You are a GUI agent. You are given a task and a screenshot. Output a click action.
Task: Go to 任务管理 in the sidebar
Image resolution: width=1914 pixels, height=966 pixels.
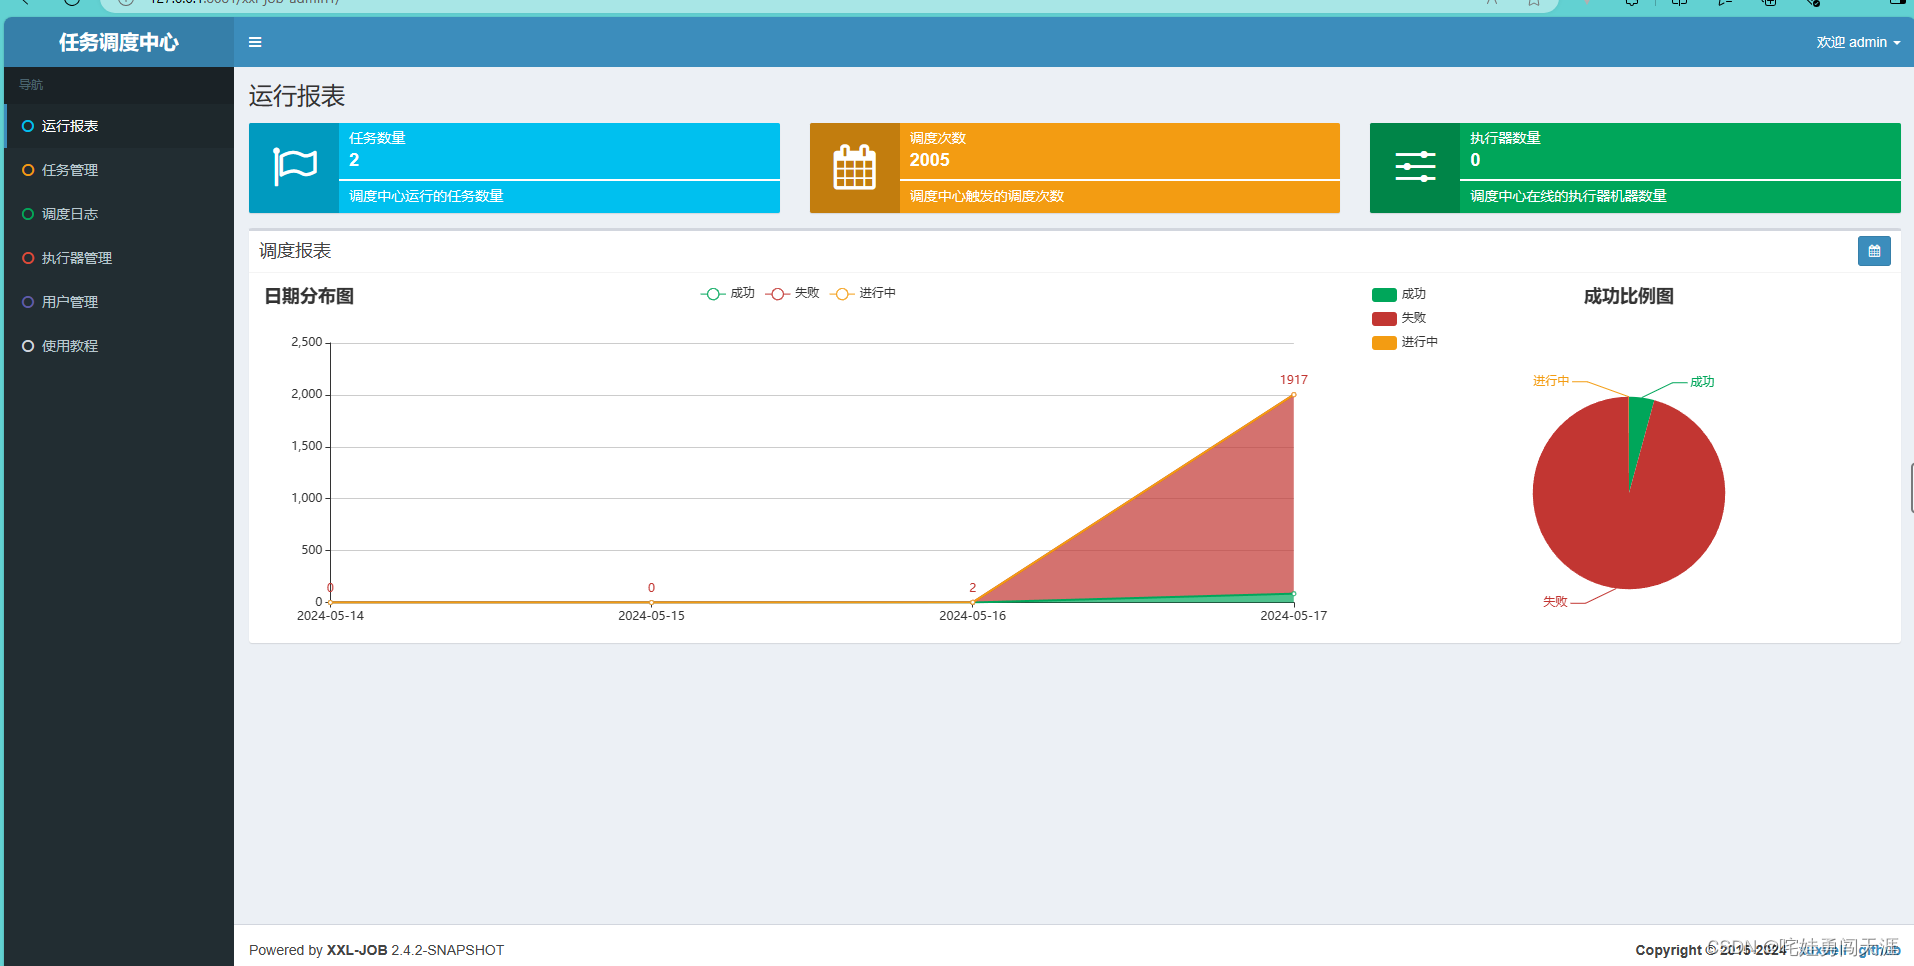click(x=119, y=170)
